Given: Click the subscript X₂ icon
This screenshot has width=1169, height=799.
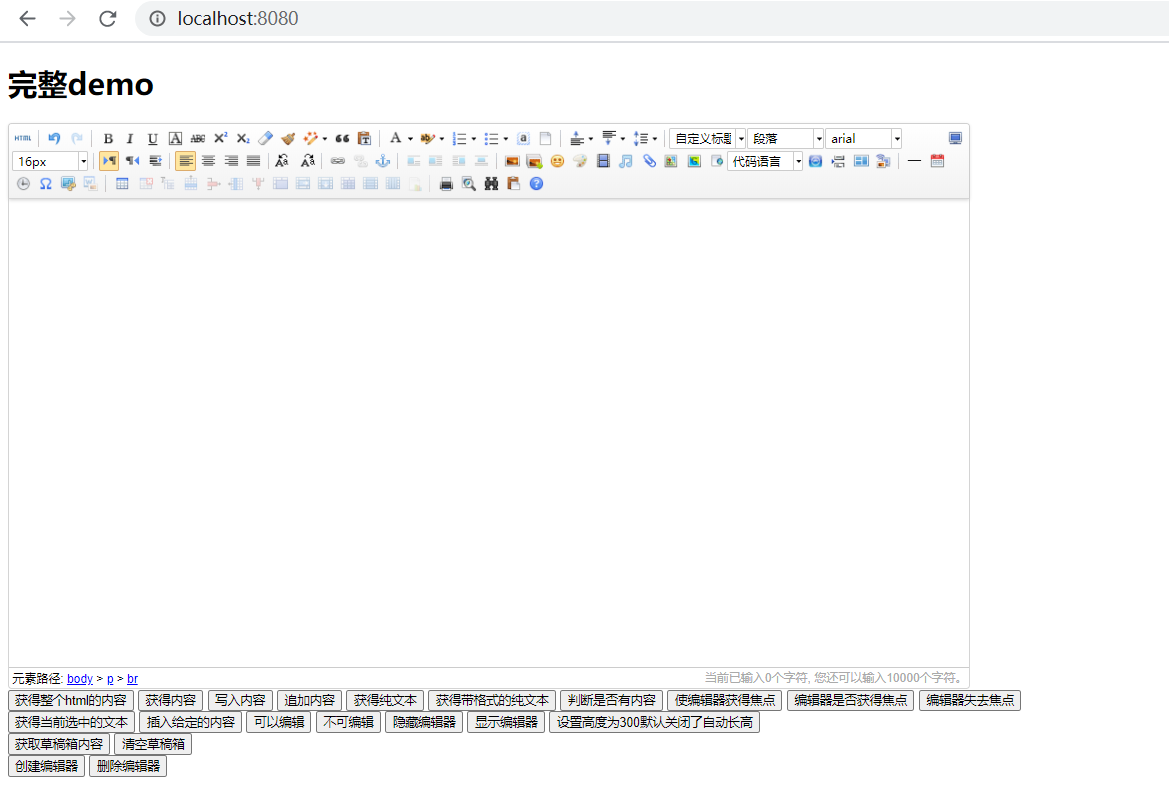Looking at the screenshot, I should click(x=243, y=139).
